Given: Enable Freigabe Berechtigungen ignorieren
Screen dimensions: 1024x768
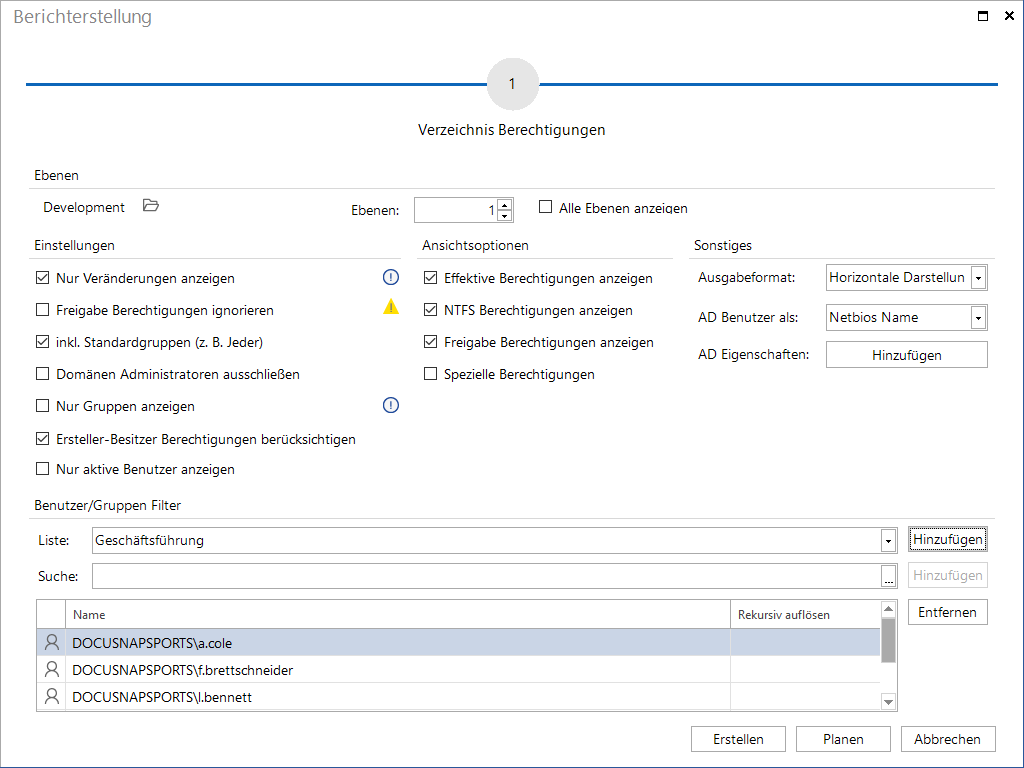Looking at the screenshot, I should point(42,310).
